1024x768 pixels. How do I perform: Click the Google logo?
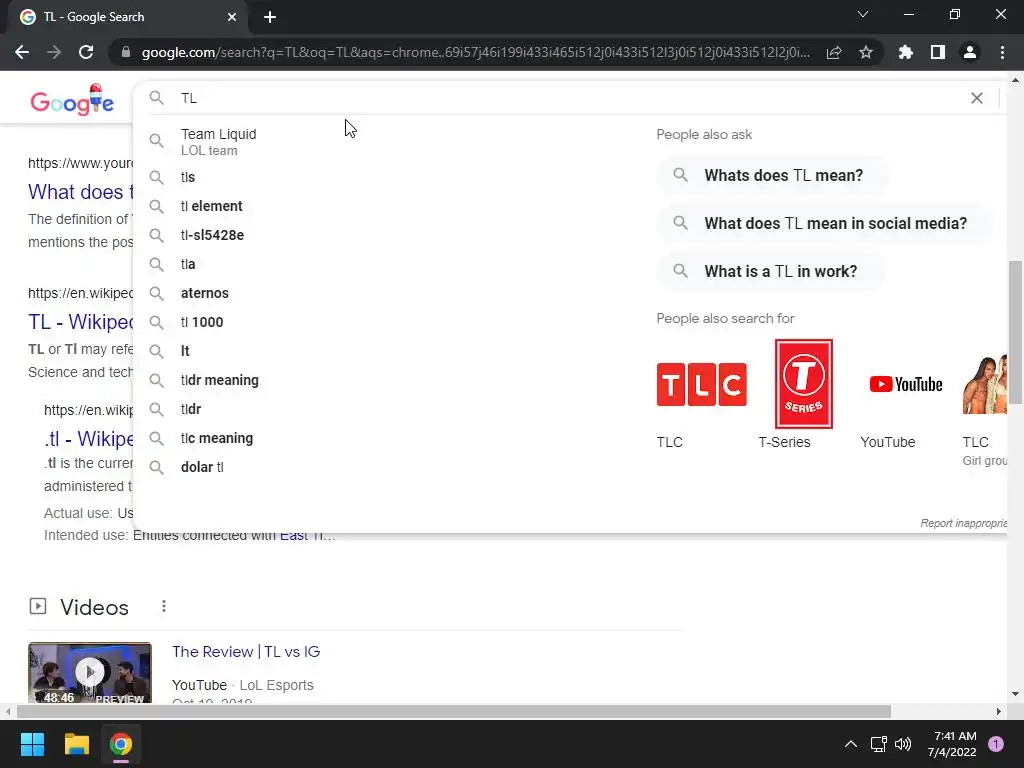click(72, 100)
